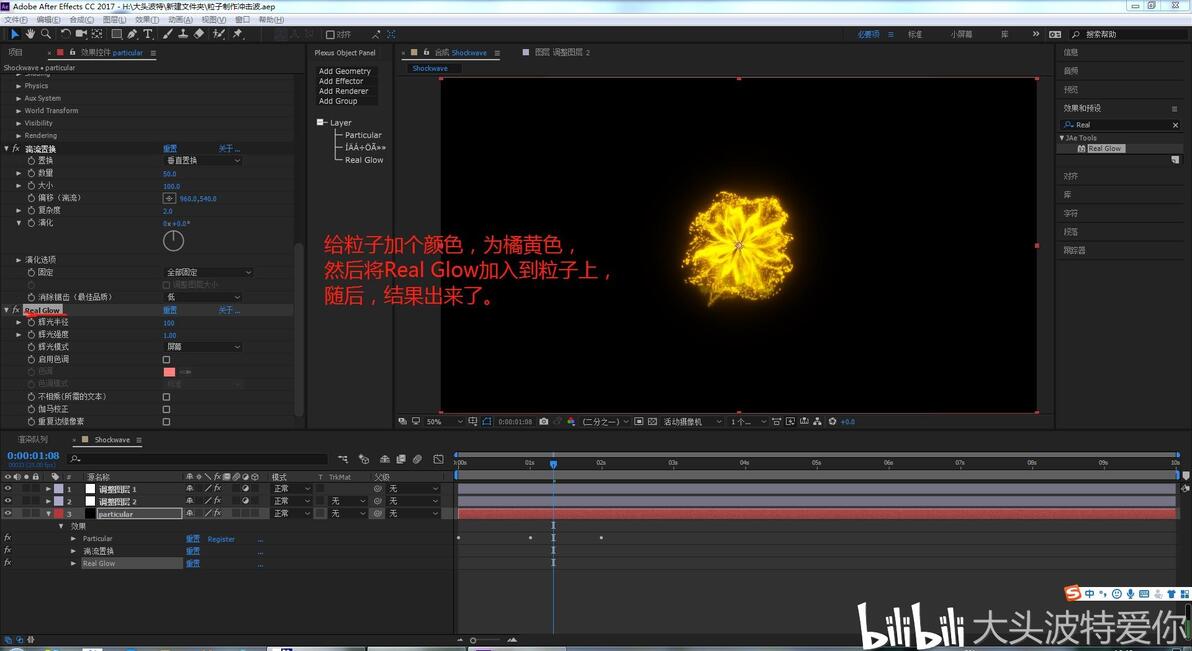Open the 固定 dropdown 全部固定
The width and height of the screenshot is (1192, 651).
pyautogui.click(x=208, y=272)
